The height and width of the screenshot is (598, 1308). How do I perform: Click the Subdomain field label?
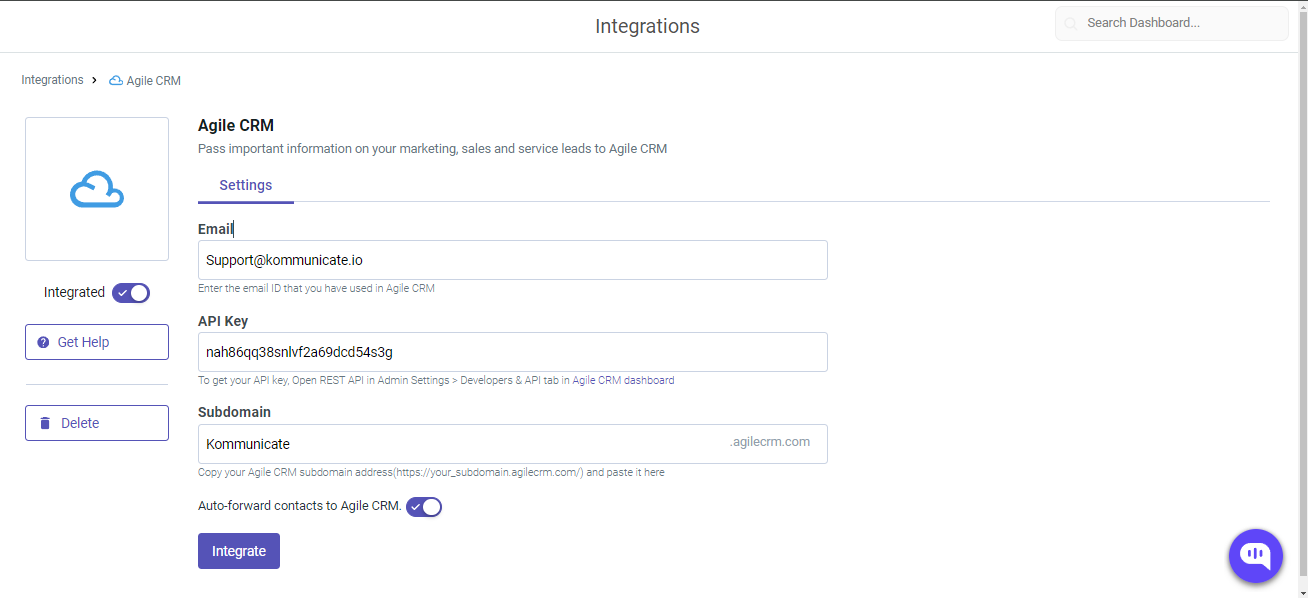pyautogui.click(x=234, y=412)
